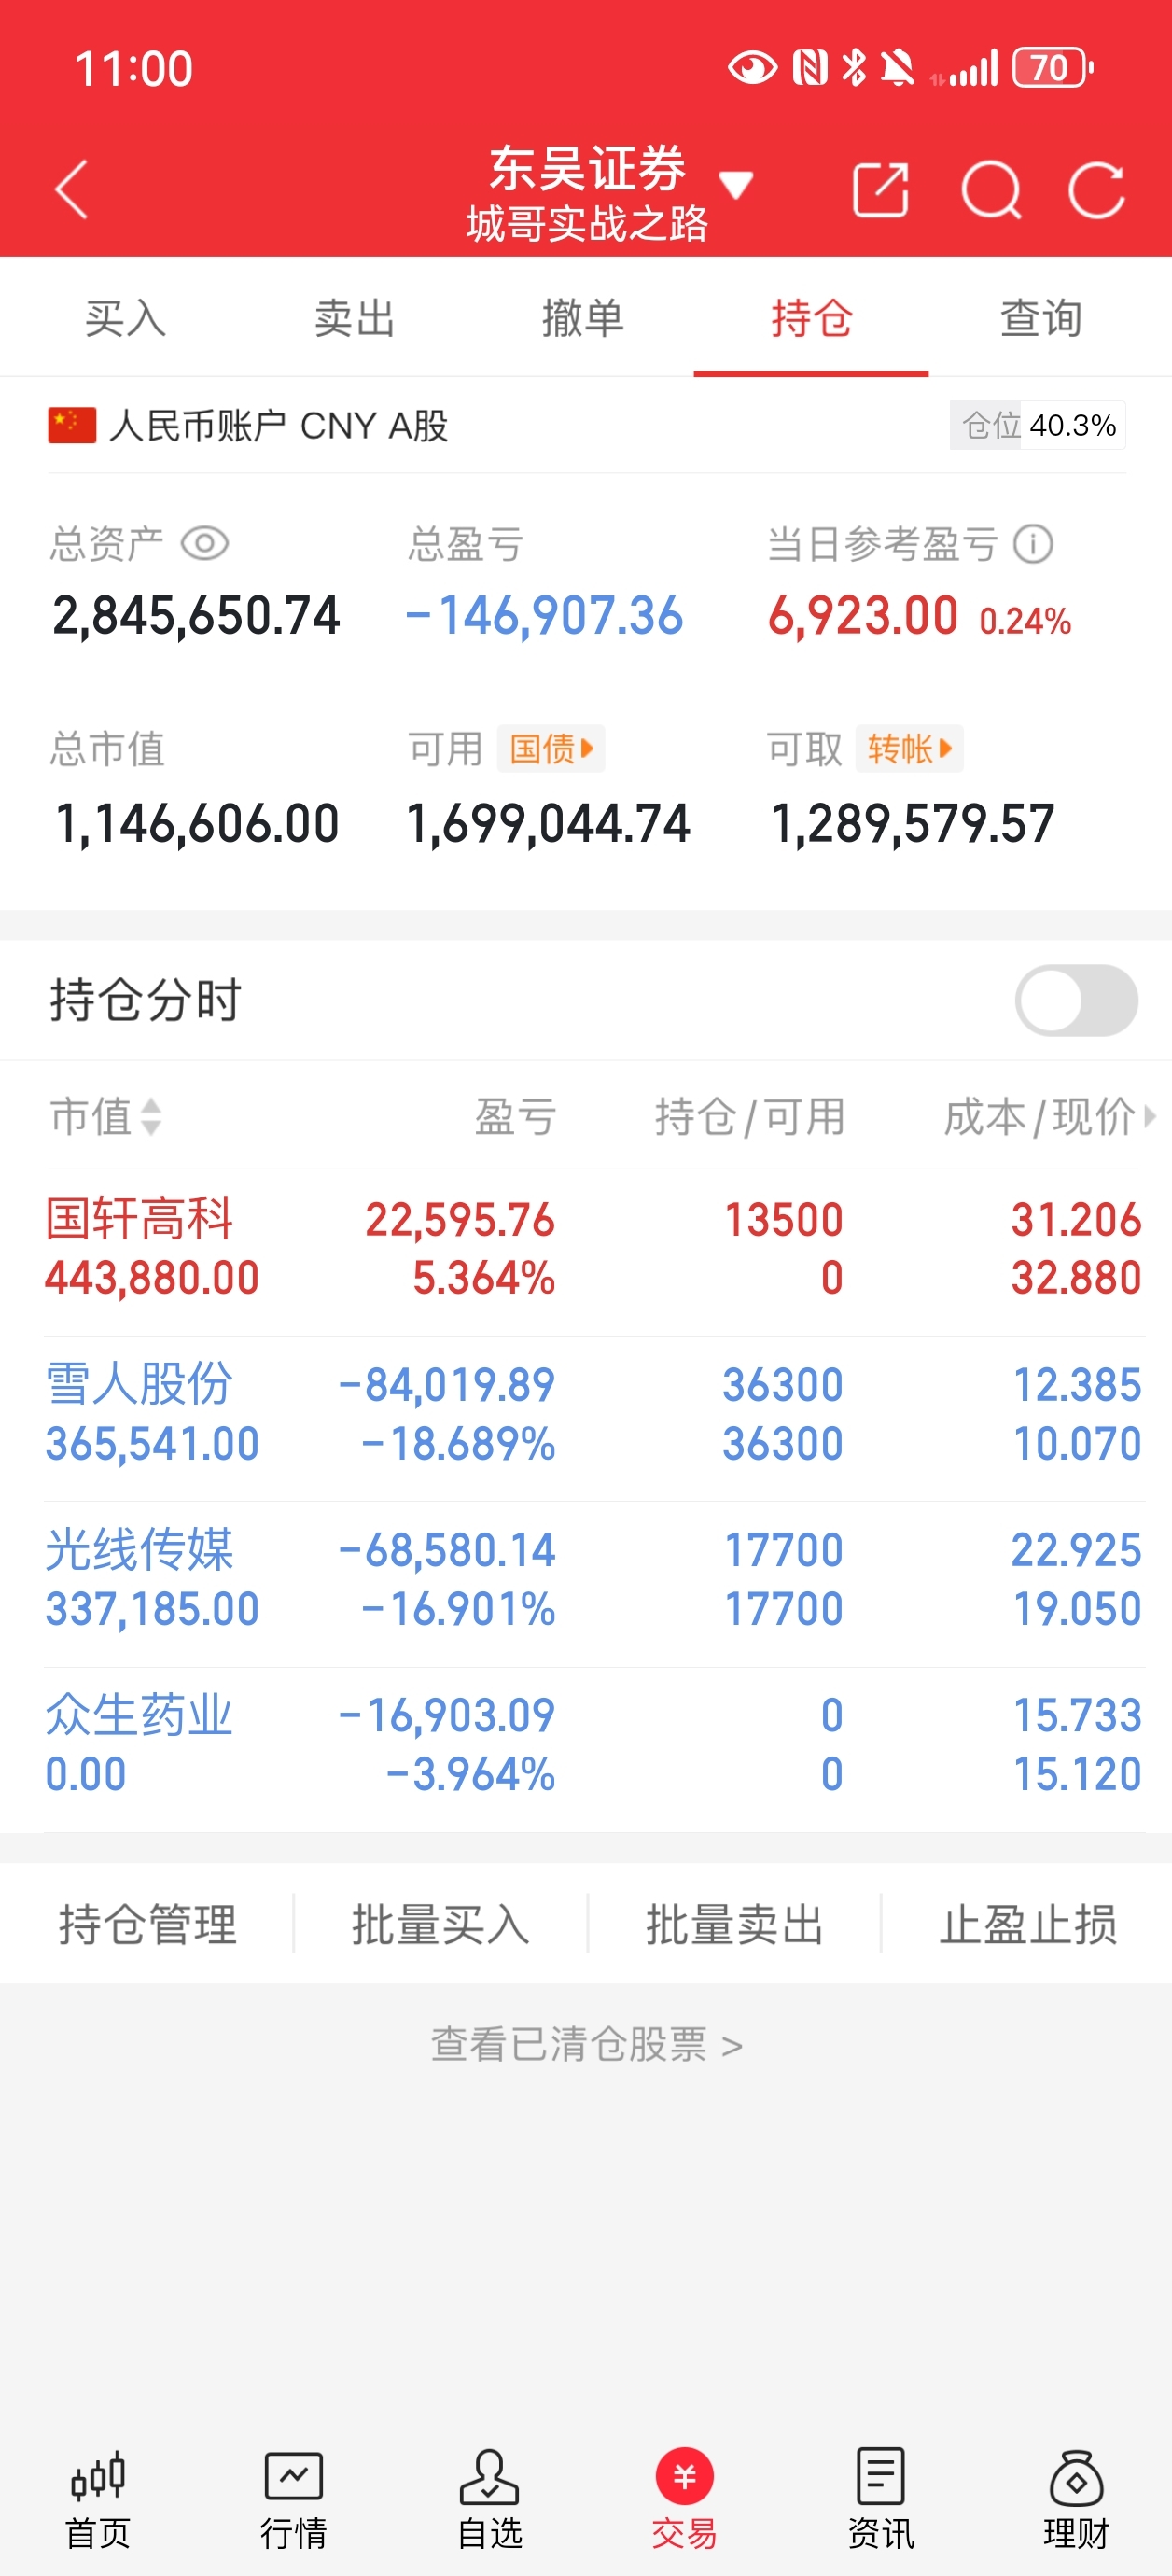Tap 光线传媒 current price 19.050
The image size is (1172, 2576).
pyautogui.click(x=1077, y=1609)
